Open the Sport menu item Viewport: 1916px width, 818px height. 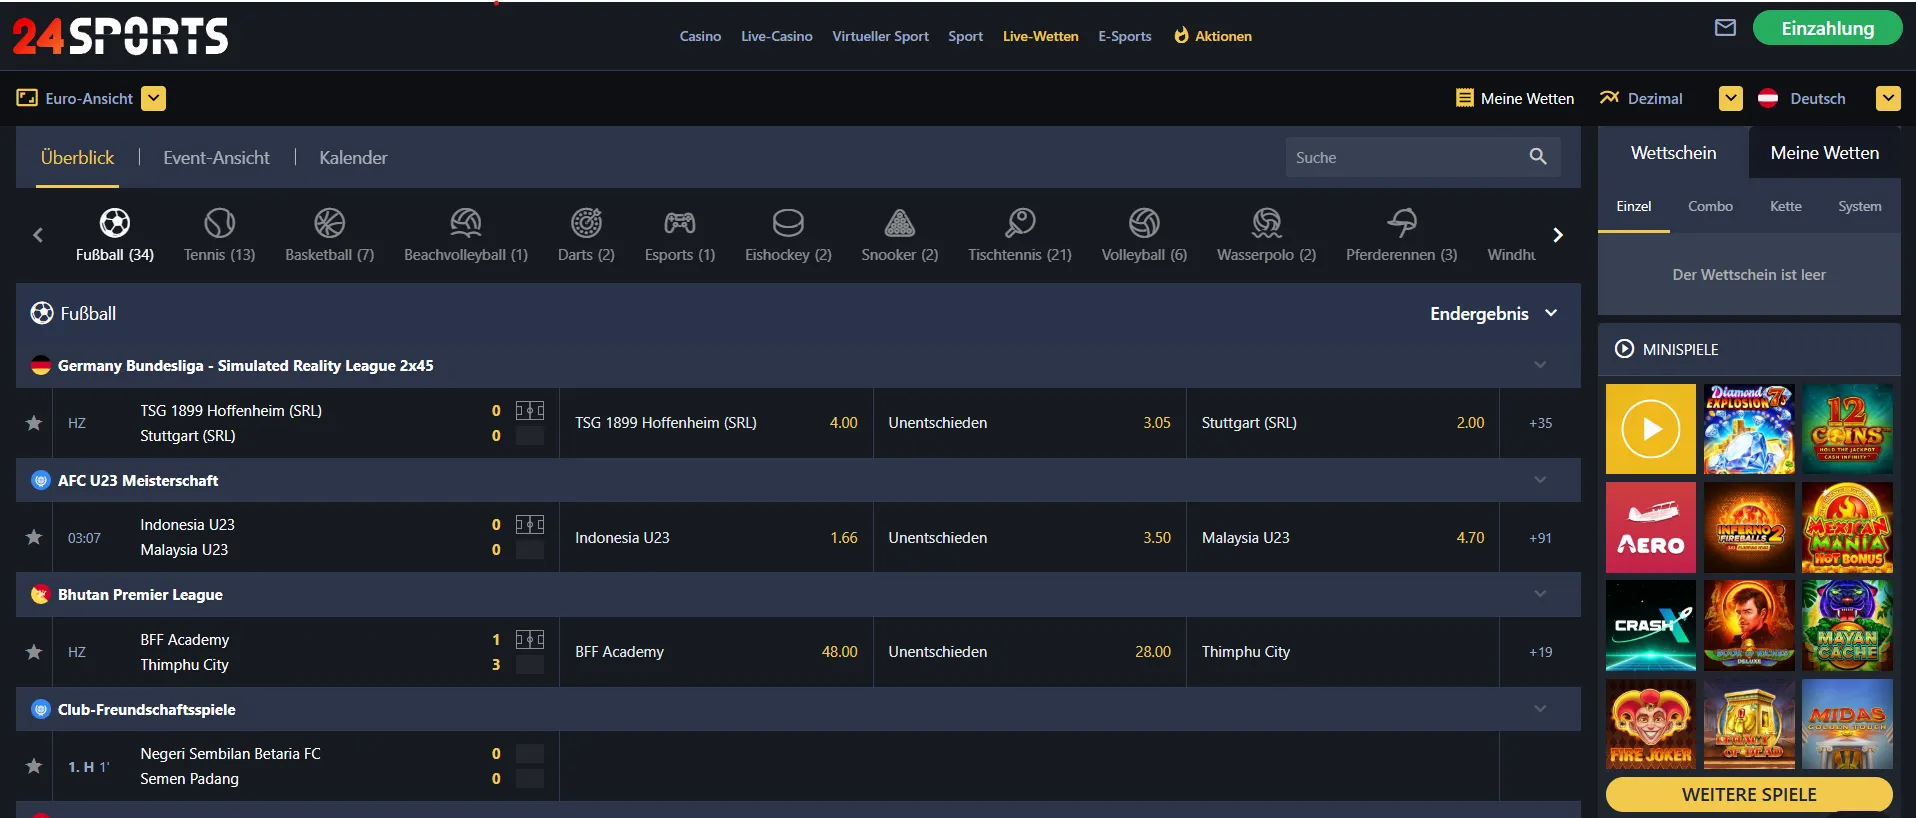(965, 36)
